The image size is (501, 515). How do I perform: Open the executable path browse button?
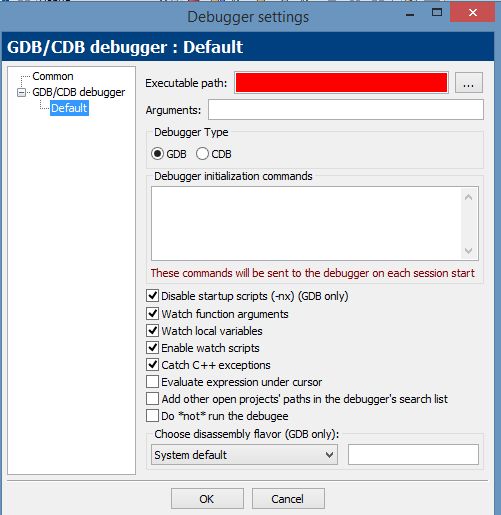click(x=469, y=83)
